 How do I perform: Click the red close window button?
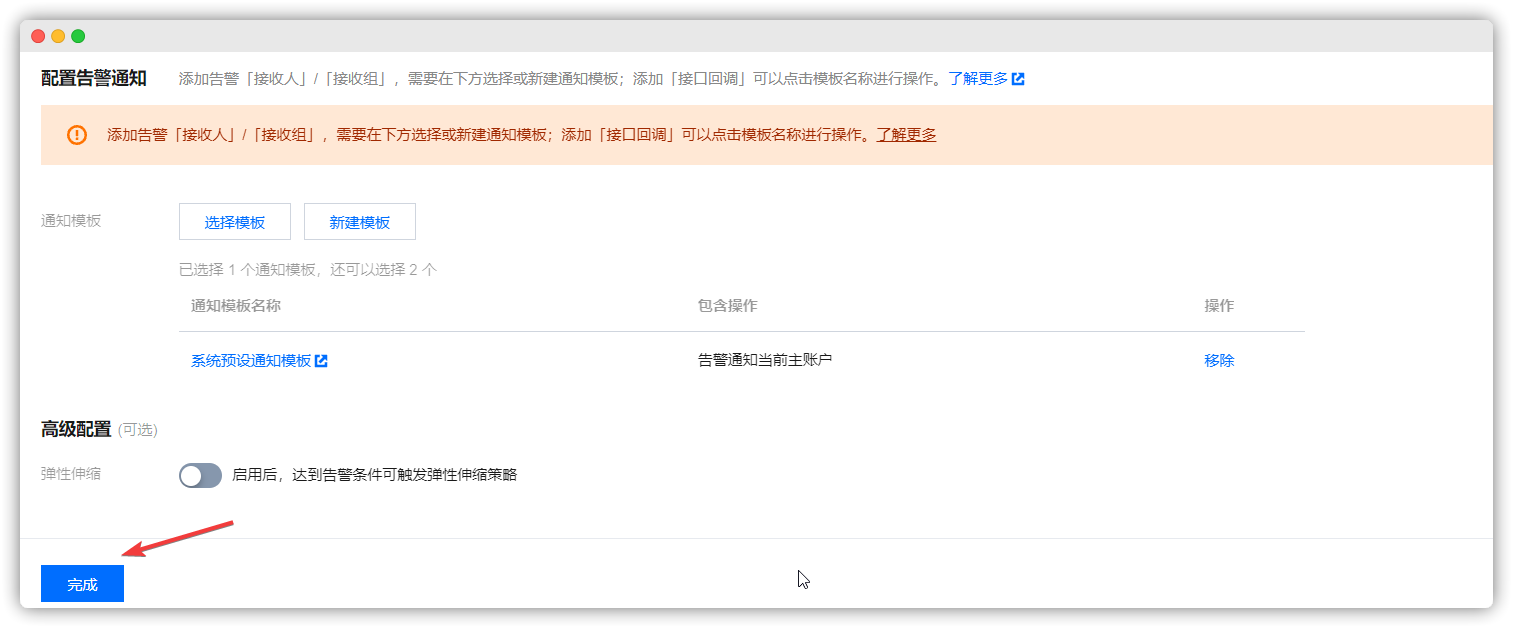point(37,34)
